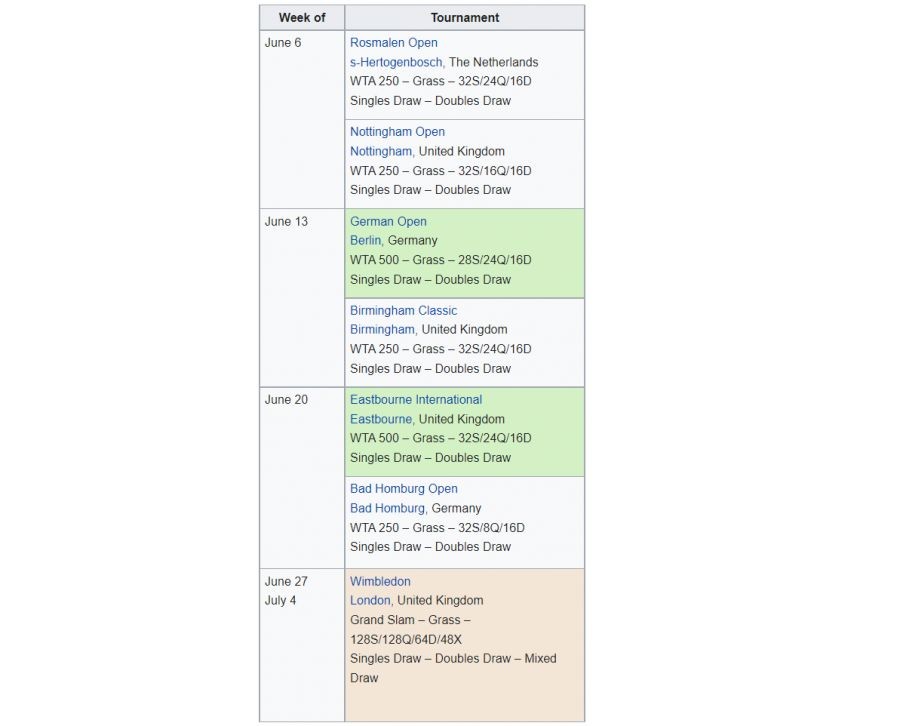Click the Eastbourne city link
The image size is (900, 726).
[x=380, y=419]
